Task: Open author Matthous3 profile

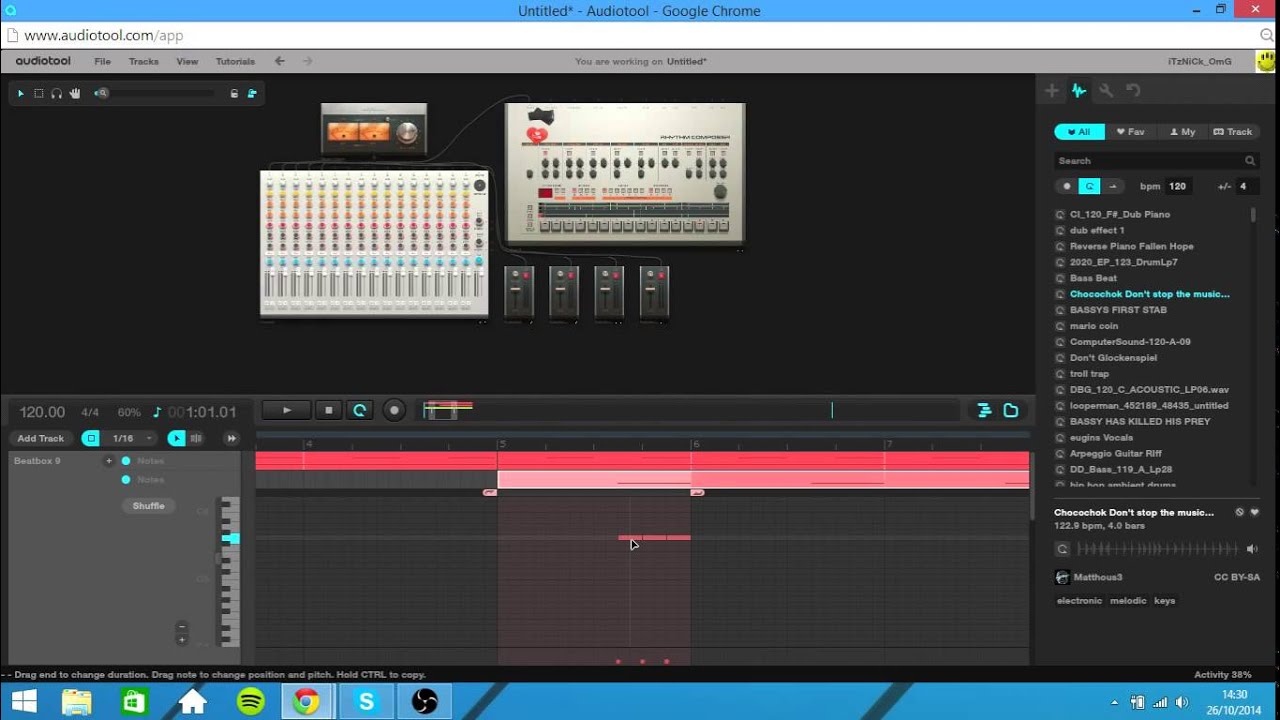Action: (x=1097, y=577)
